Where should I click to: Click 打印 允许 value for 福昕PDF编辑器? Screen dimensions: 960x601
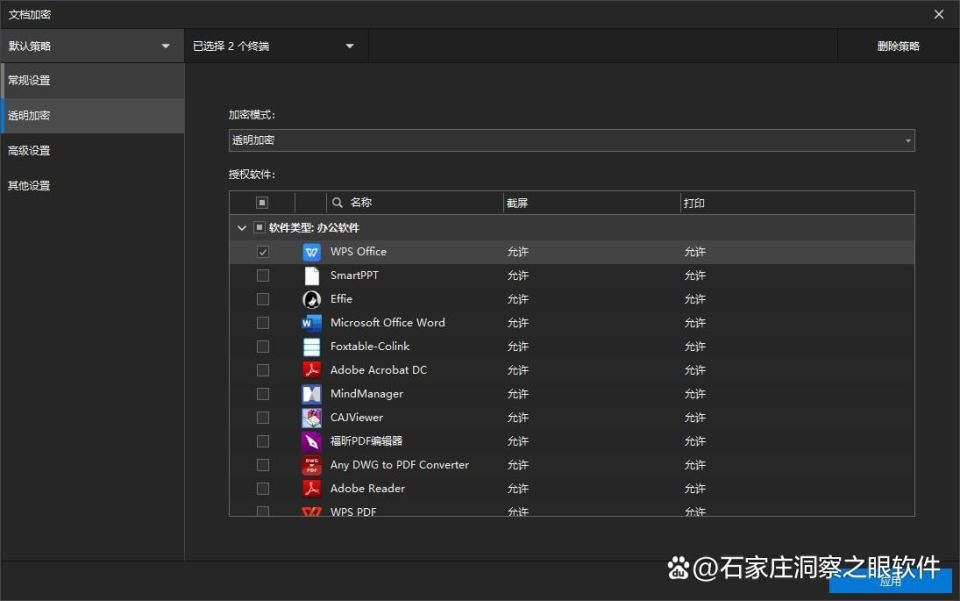pyautogui.click(x=695, y=441)
